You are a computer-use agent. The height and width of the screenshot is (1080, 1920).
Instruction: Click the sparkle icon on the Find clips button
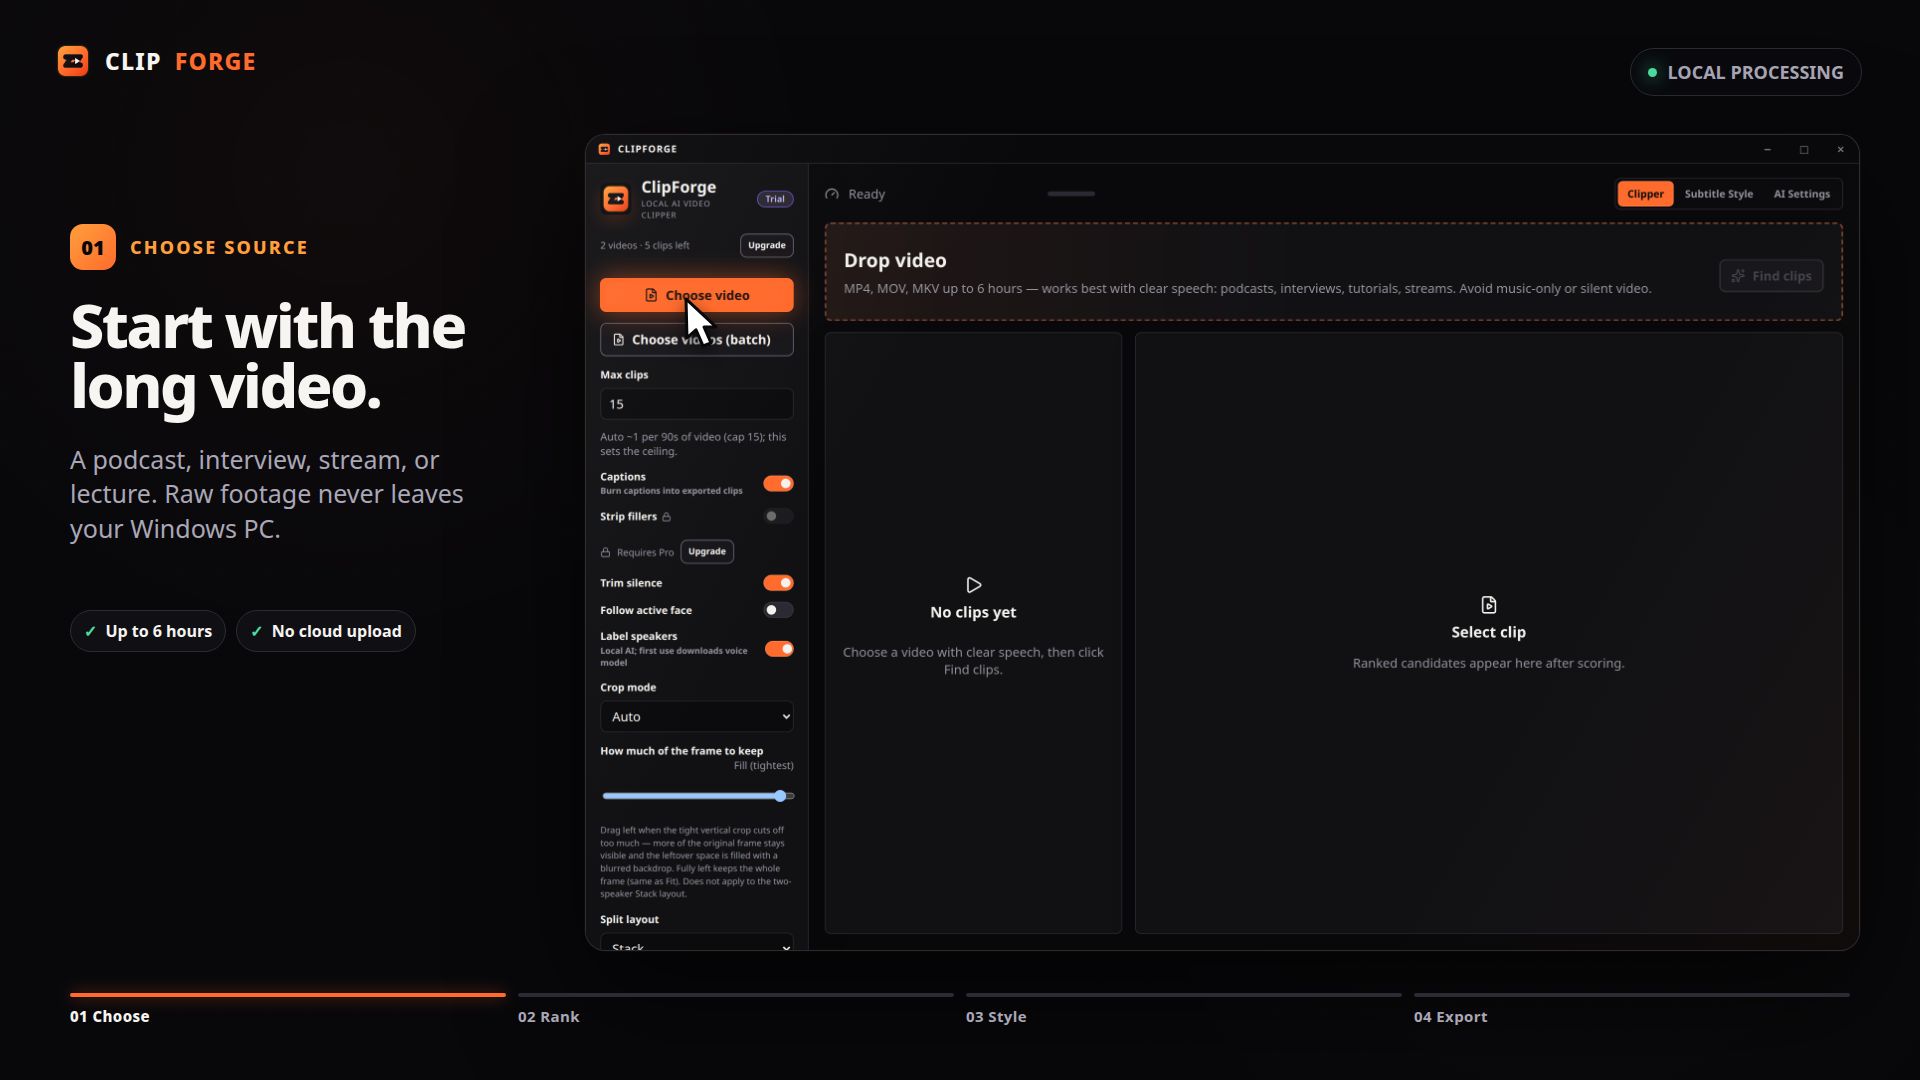coord(1738,276)
